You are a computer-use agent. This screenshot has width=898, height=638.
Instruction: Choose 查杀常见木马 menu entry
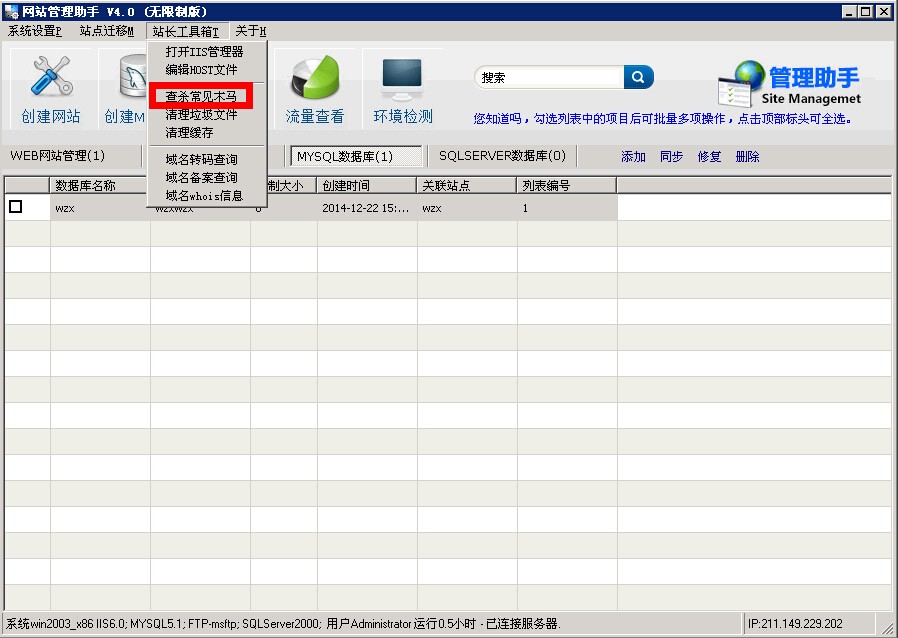(x=201, y=97)
